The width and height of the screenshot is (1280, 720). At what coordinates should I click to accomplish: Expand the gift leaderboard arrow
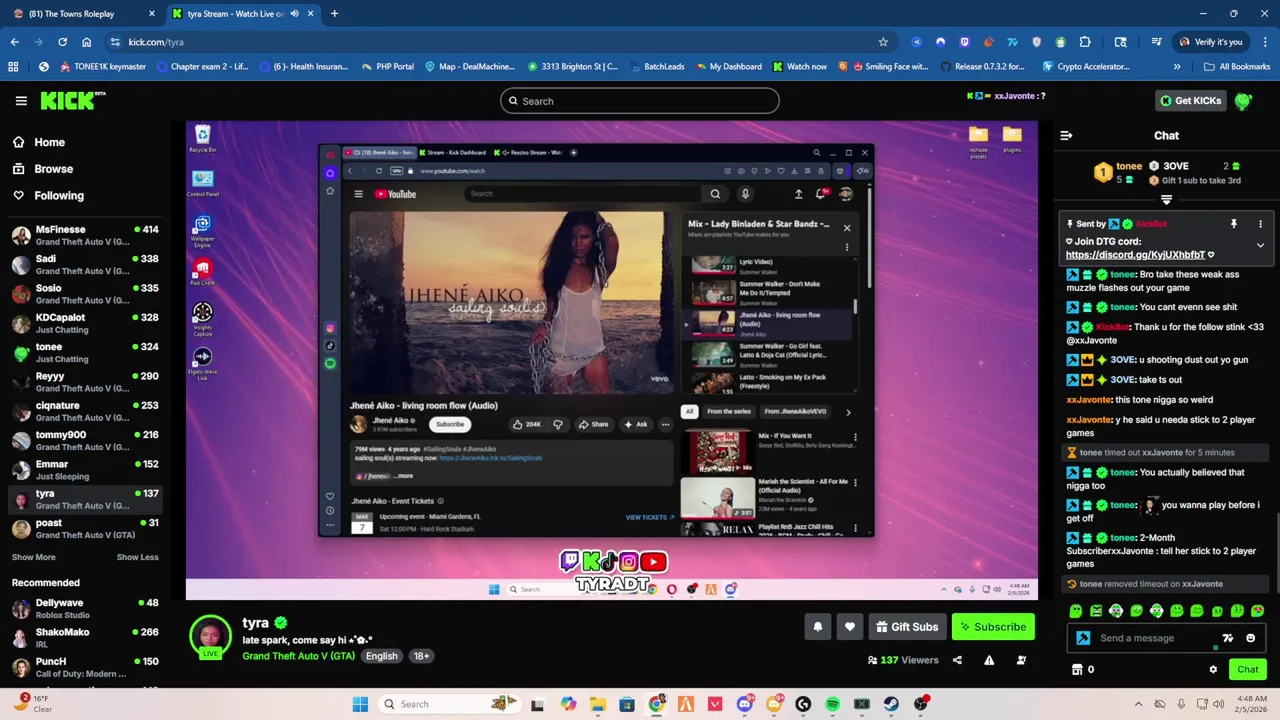click(x=1166, y=200)
